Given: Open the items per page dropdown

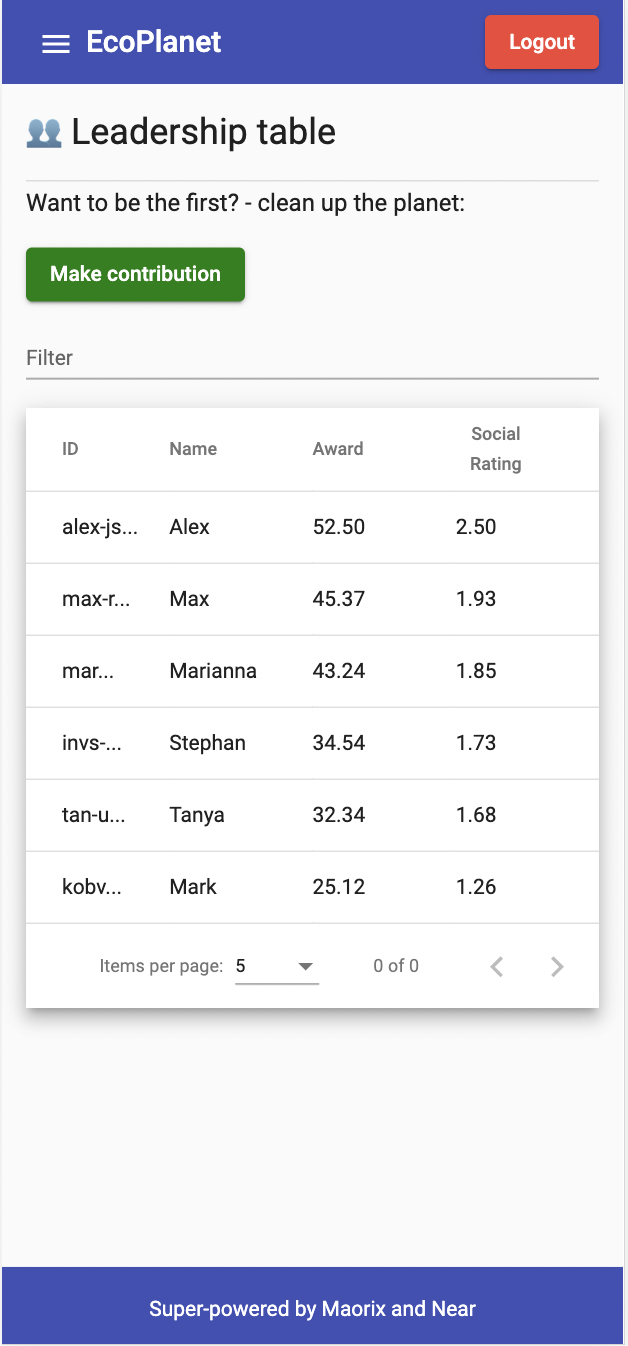Looking at the screenshot, I should click(277, 966).
